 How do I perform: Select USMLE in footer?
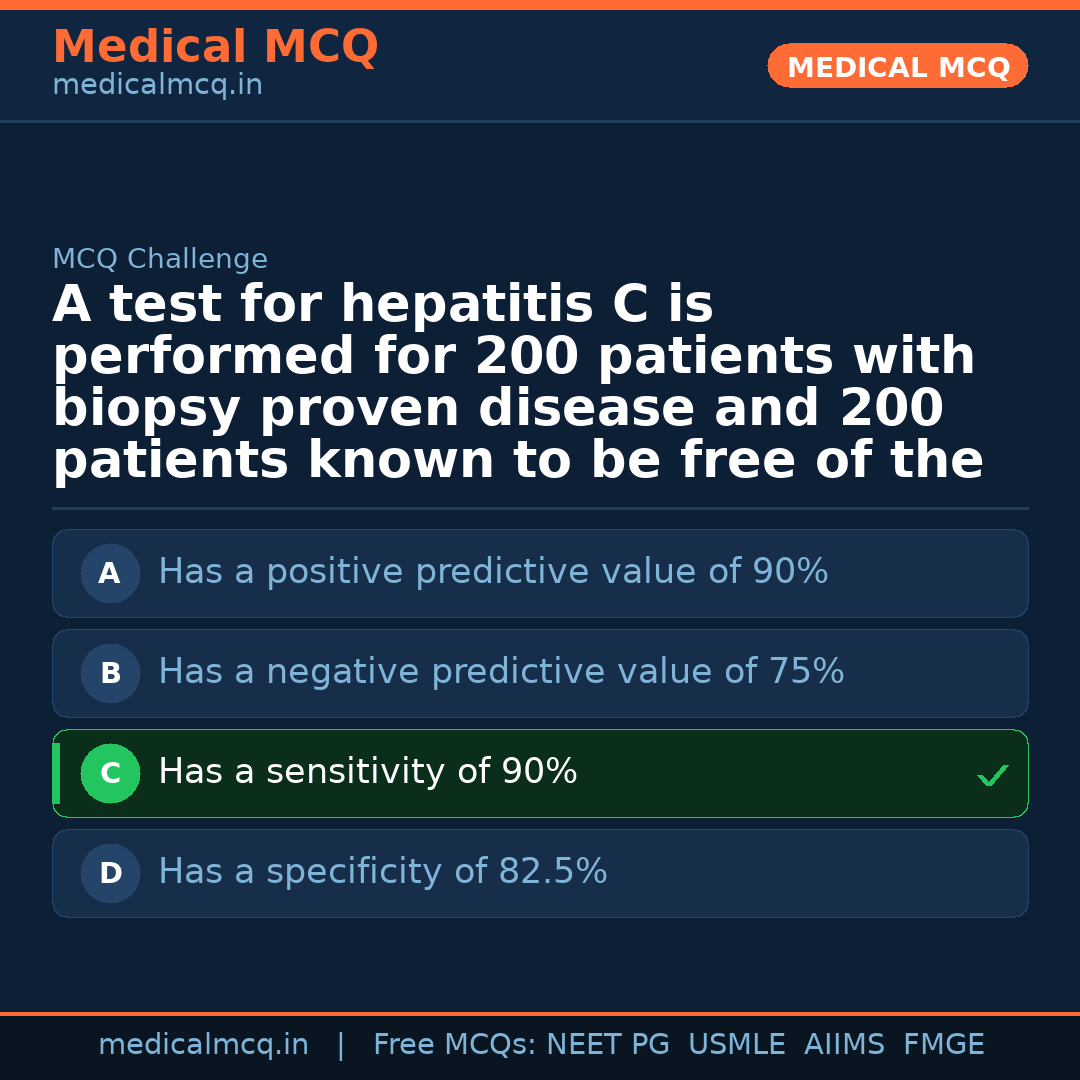736,1045
